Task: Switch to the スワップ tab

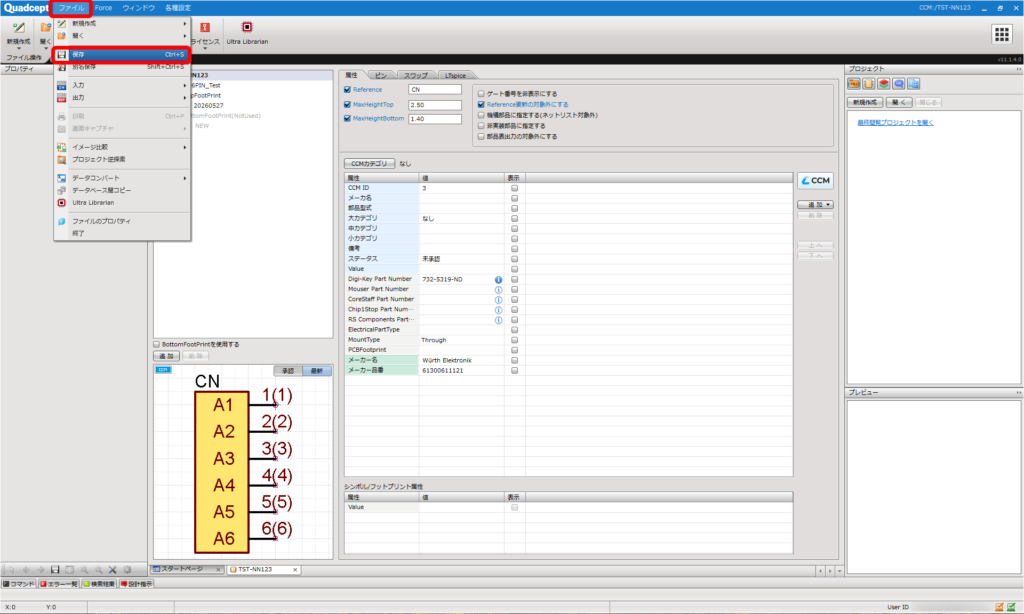Action: pyautogui.click(x=415, y=76)
